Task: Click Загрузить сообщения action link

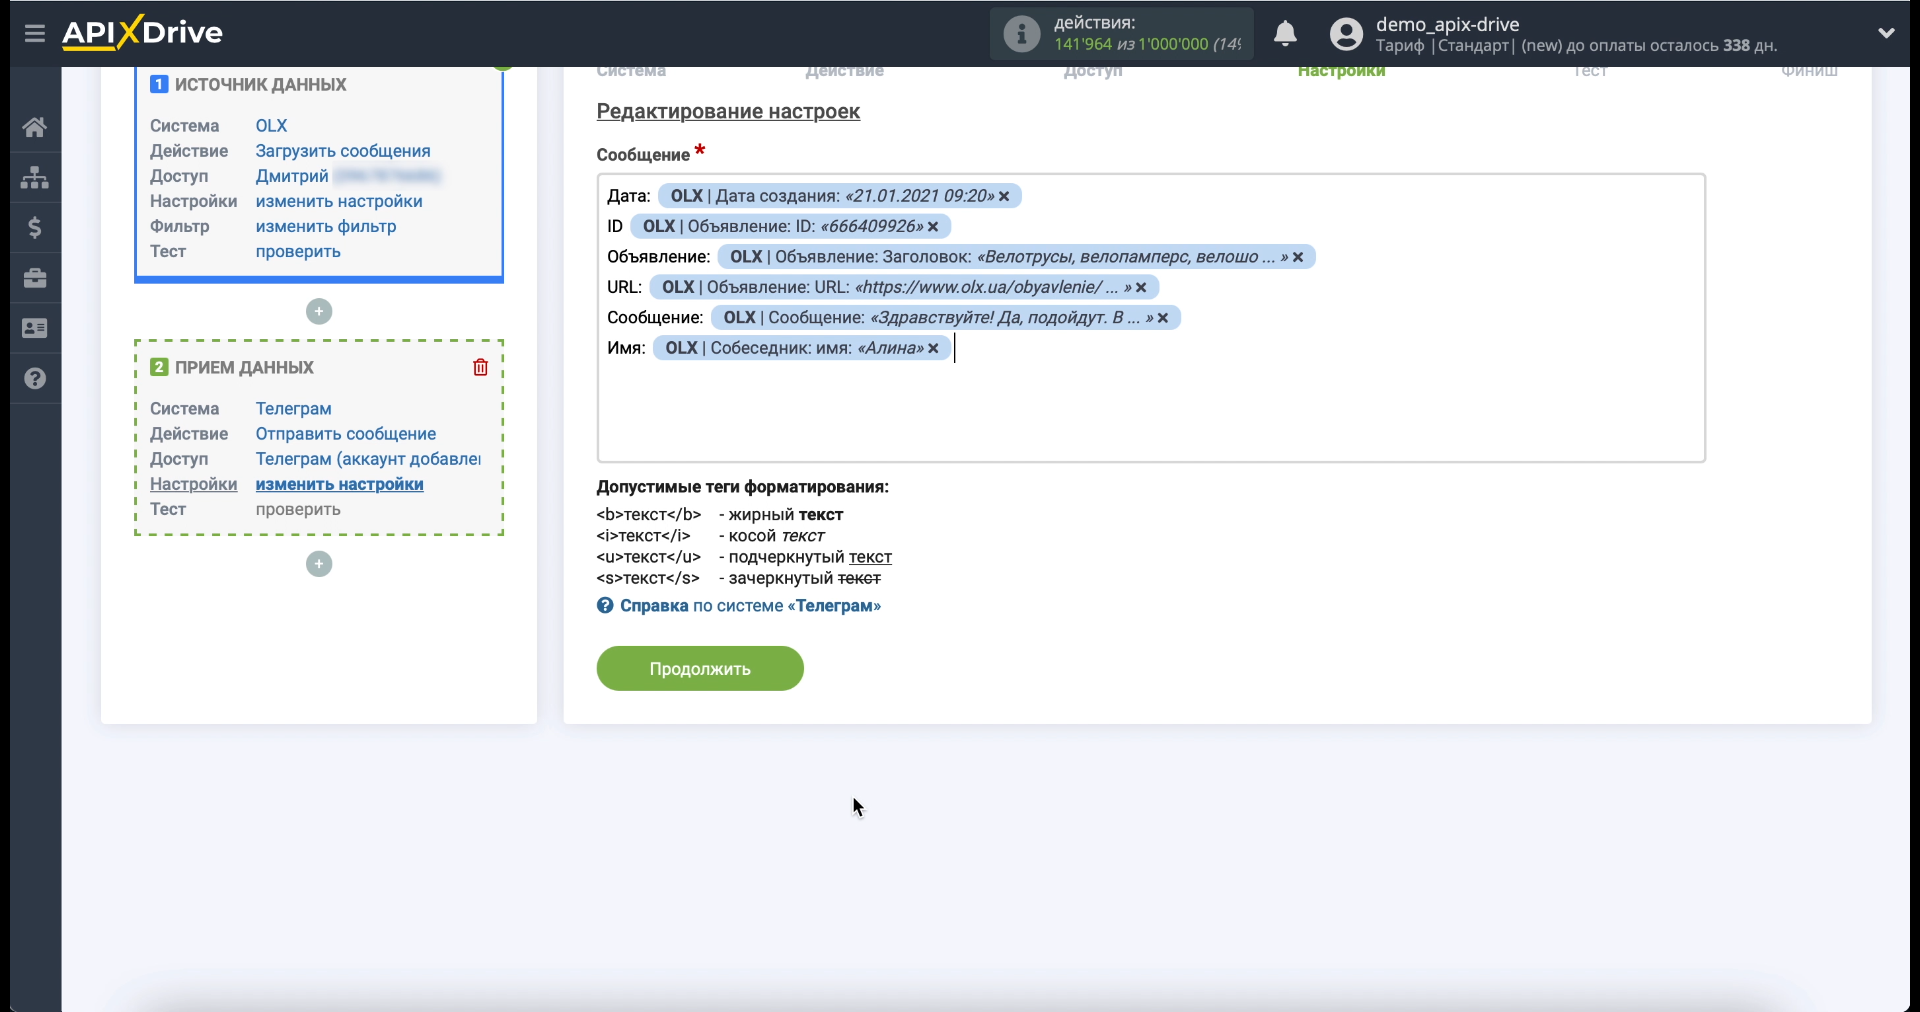Action: tap(343, 151)
